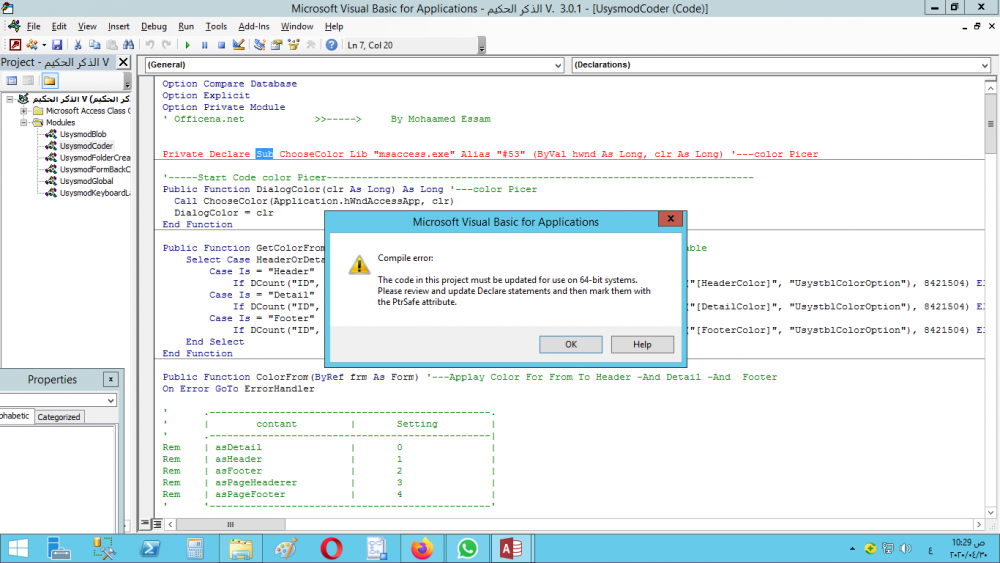This screenshot has height=563, width=1000.
Task: Open Project Explorer toolbar icon
Action: point(260,45)
